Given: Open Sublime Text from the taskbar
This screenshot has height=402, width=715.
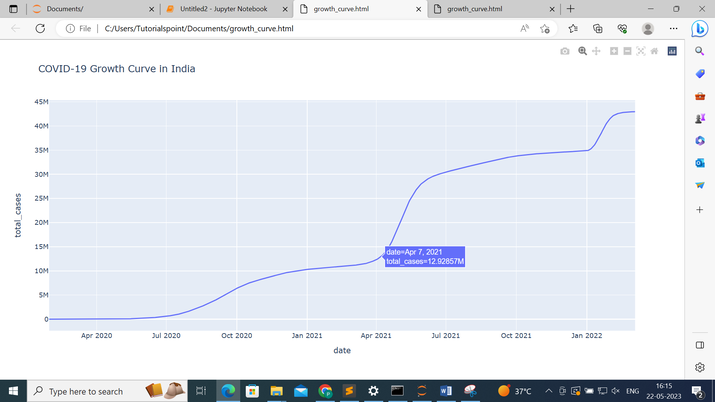Looking at the screenshot, I should tap(349, 391).
